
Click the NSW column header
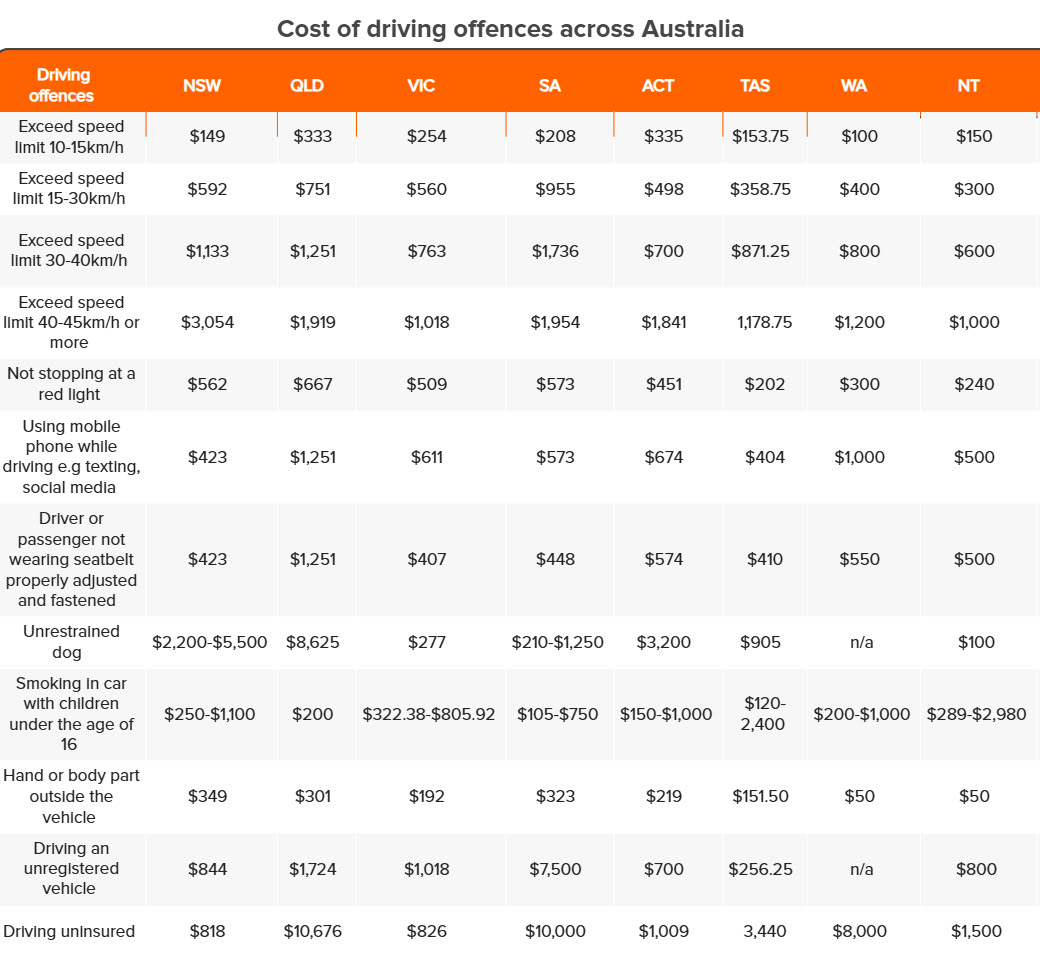(202, 86)
